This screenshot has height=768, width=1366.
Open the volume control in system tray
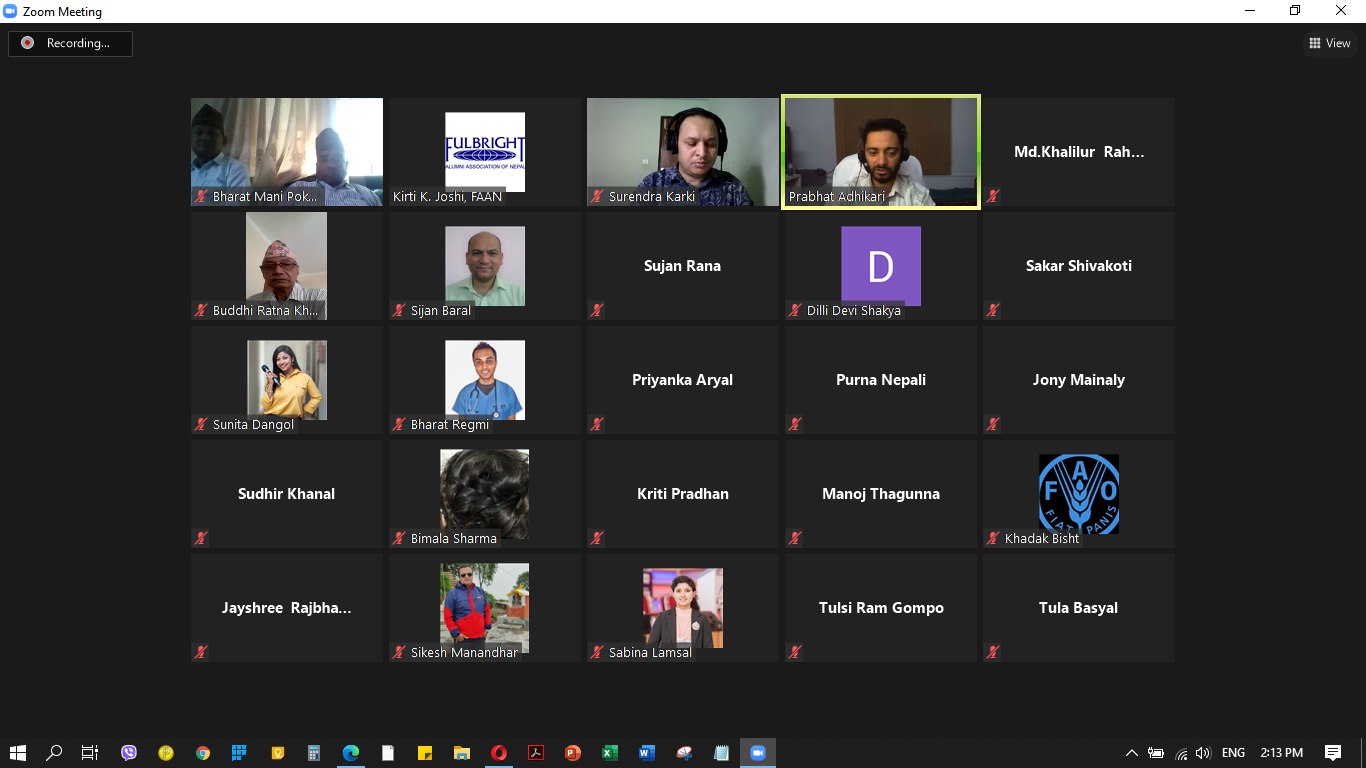(1203, 753)
